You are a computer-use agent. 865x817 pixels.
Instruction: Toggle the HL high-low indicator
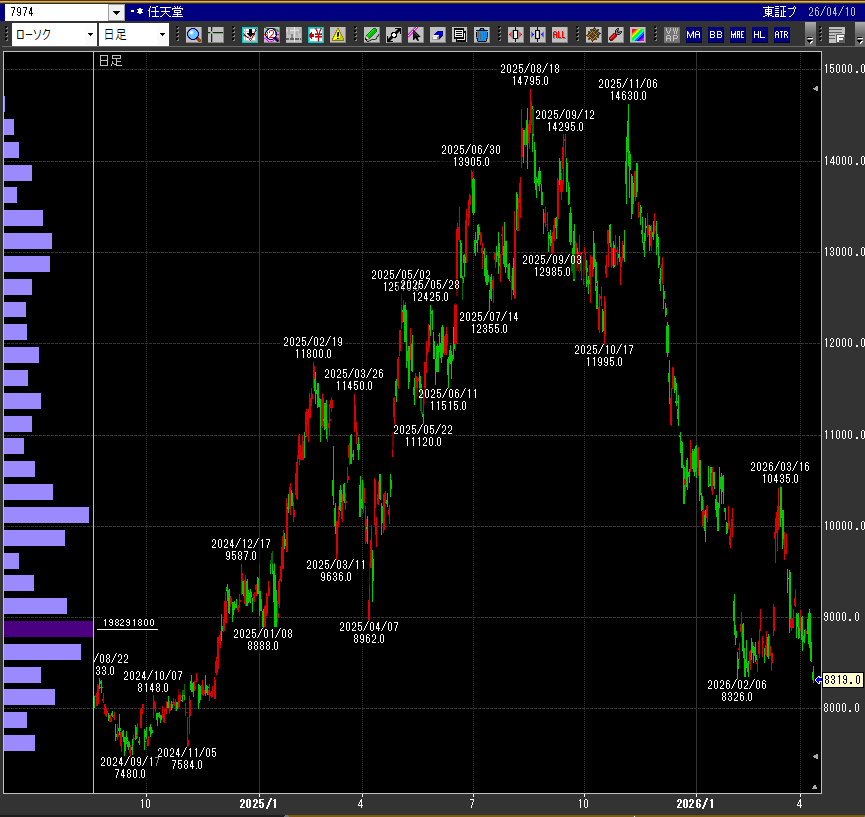tap(760, 35)
